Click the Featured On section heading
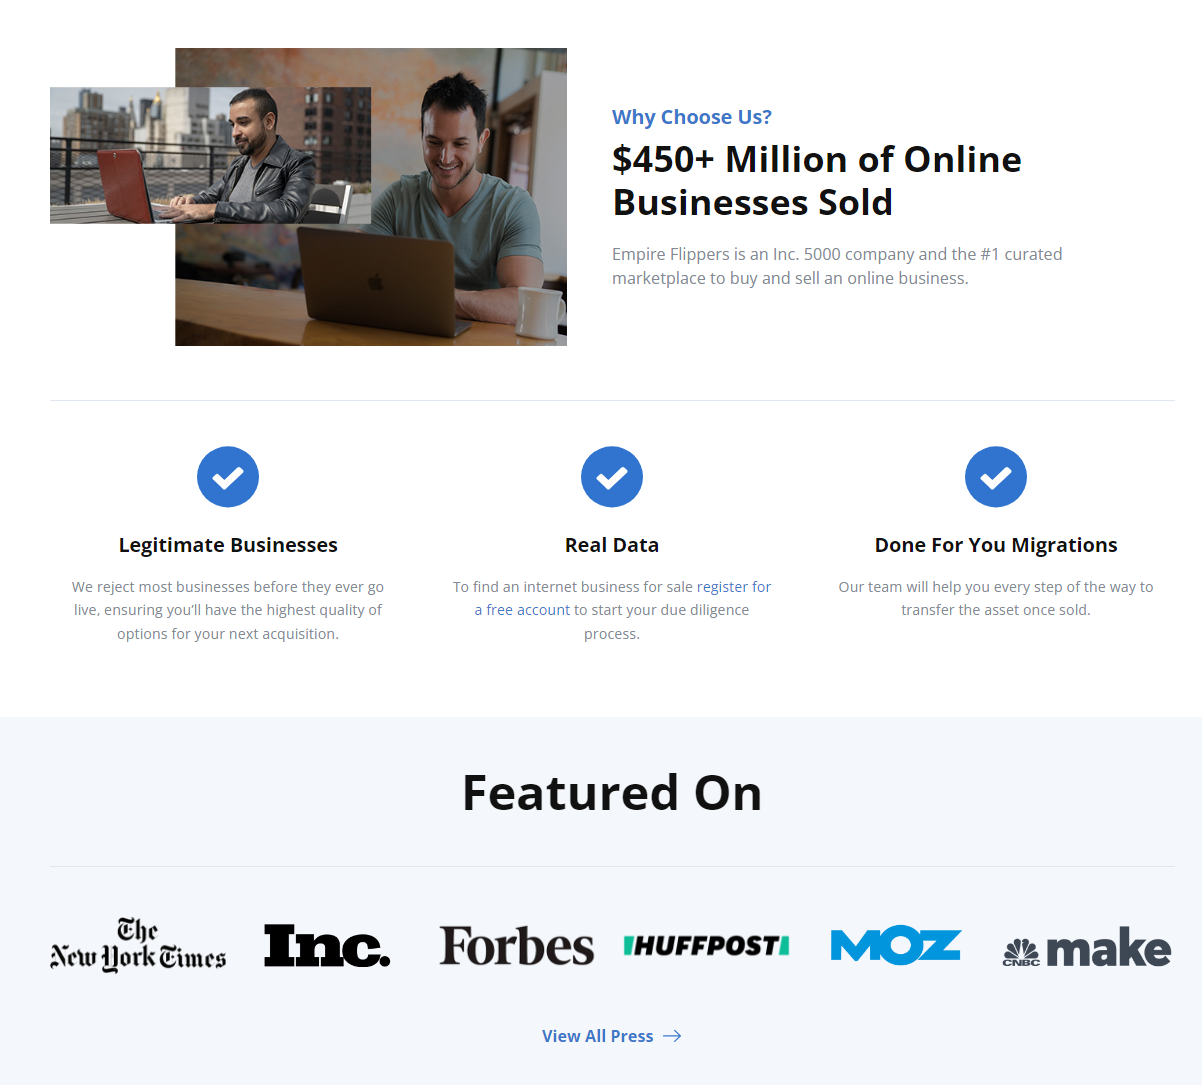1202x1085 pixels. pos(611,792)
